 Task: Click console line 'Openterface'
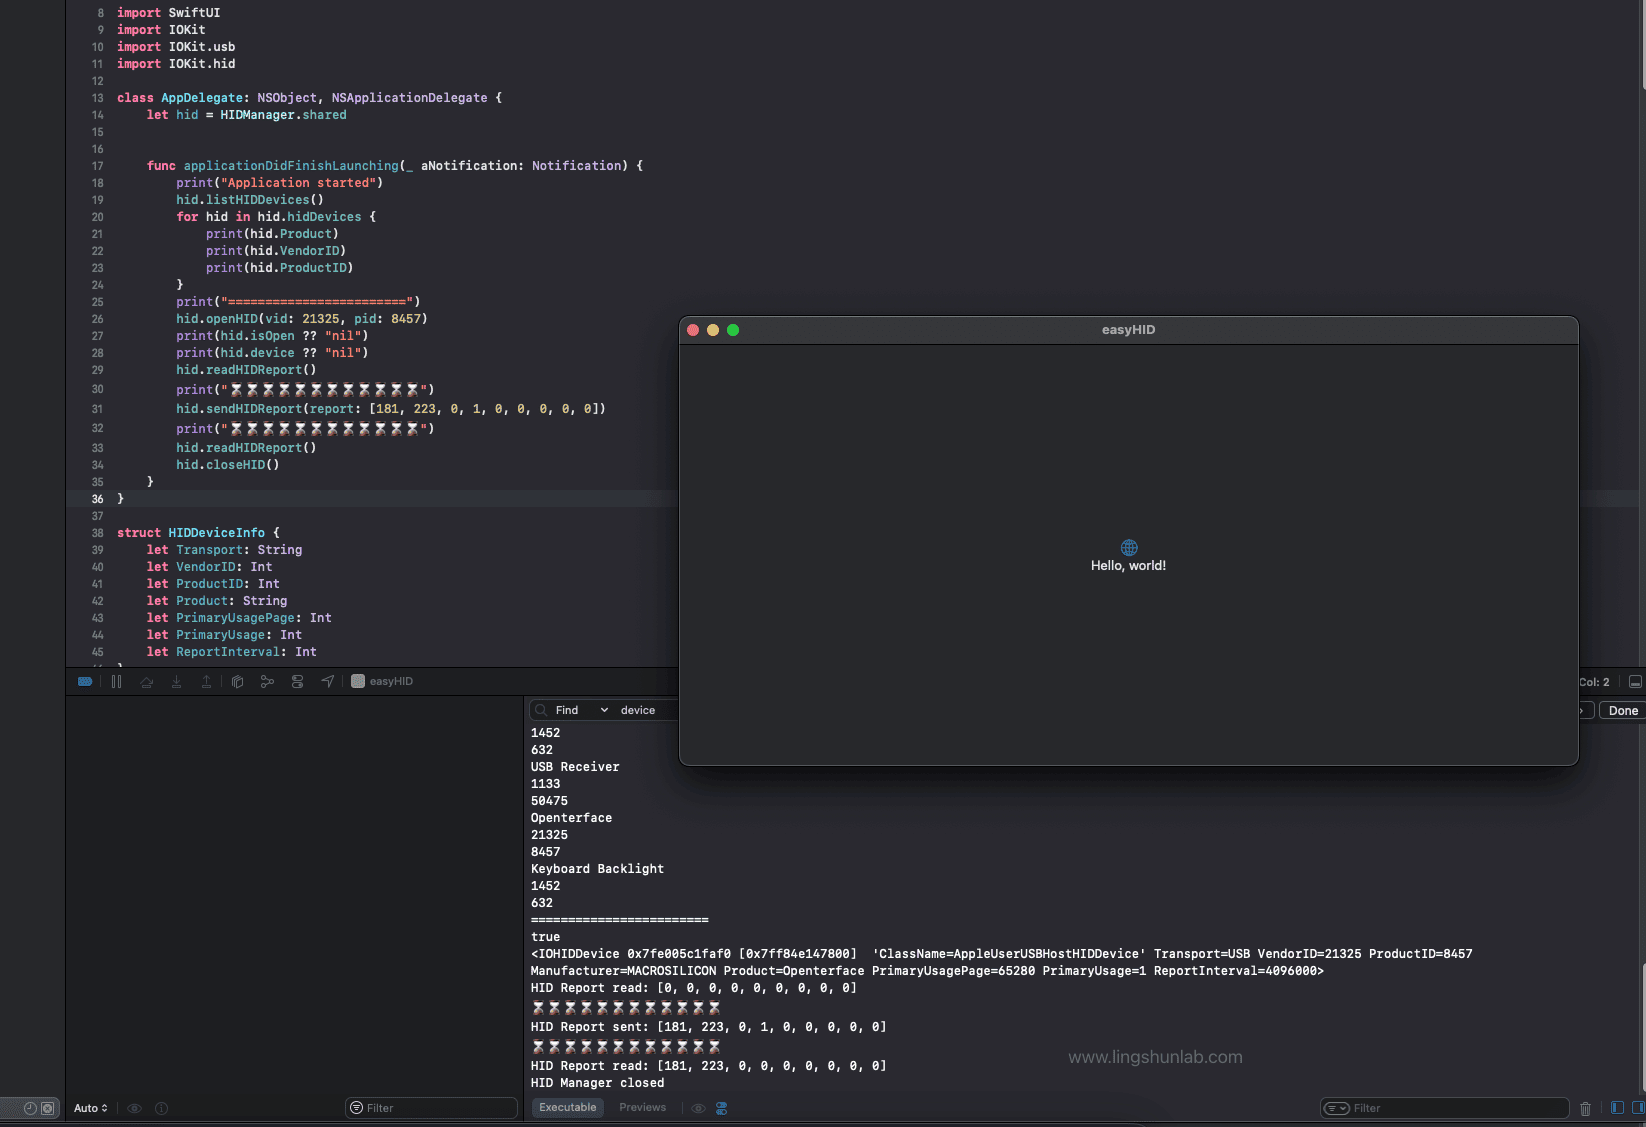click(x=571, y=818)
